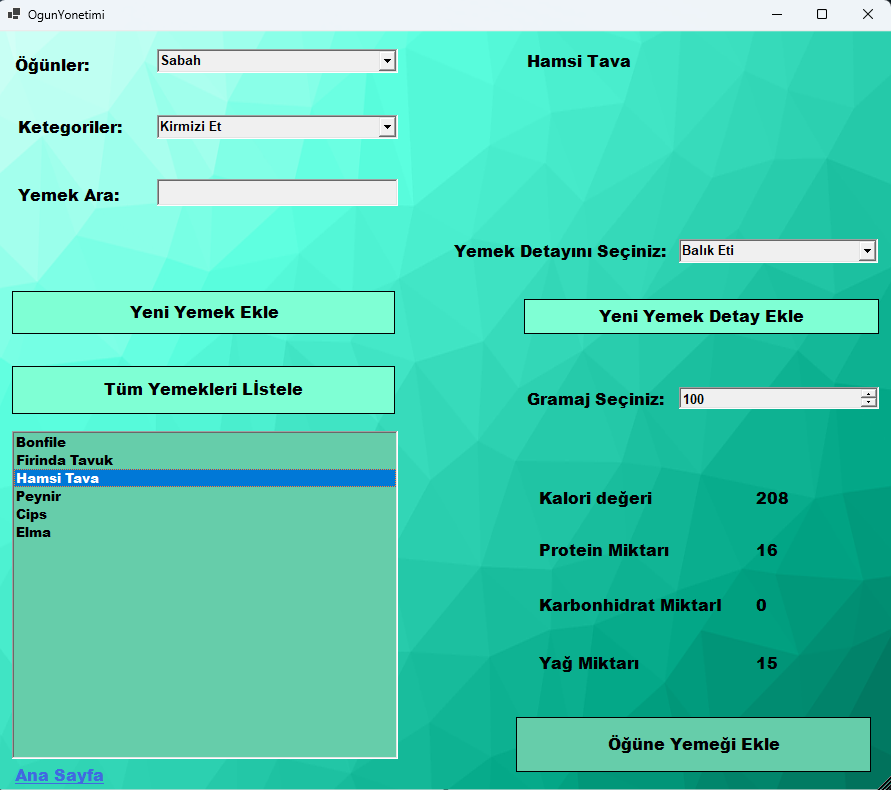
Task: Open the Öğünler dropdown showing Sabah
Action: [x=277, y=61]
